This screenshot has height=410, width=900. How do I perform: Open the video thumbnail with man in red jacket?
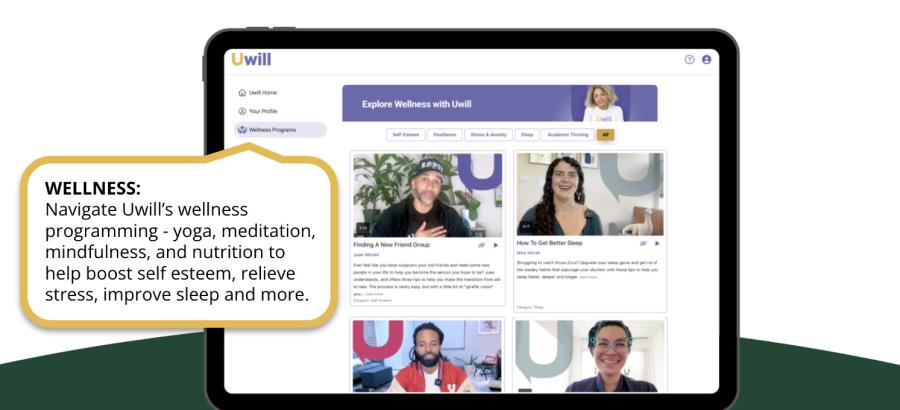427,356
